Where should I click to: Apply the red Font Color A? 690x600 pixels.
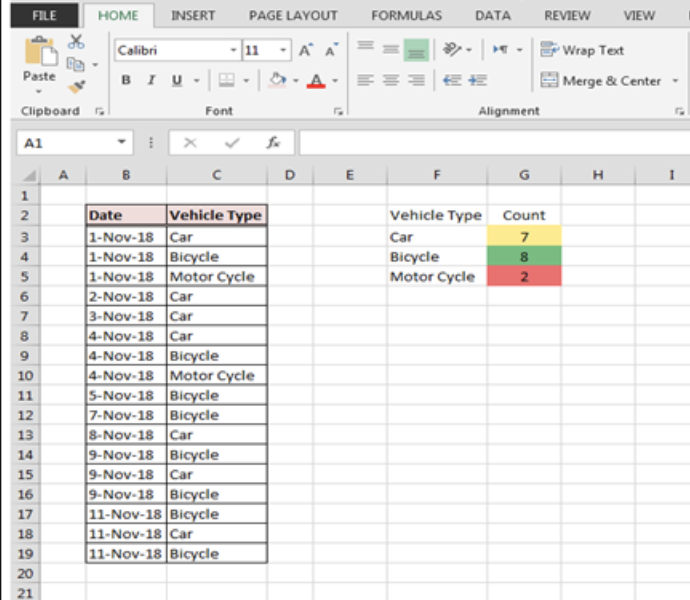316,81
